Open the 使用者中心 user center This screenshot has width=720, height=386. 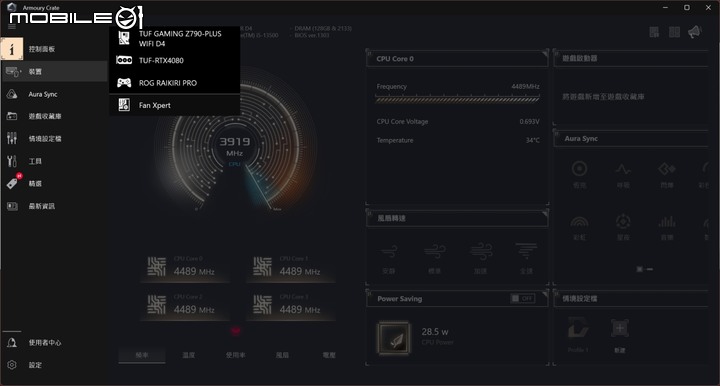54,342
